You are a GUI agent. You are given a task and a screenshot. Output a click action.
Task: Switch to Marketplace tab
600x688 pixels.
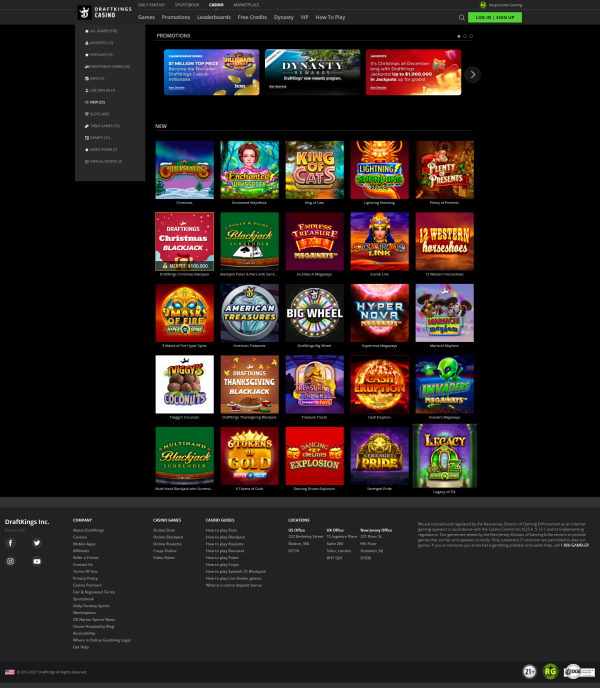click(246, 5)
